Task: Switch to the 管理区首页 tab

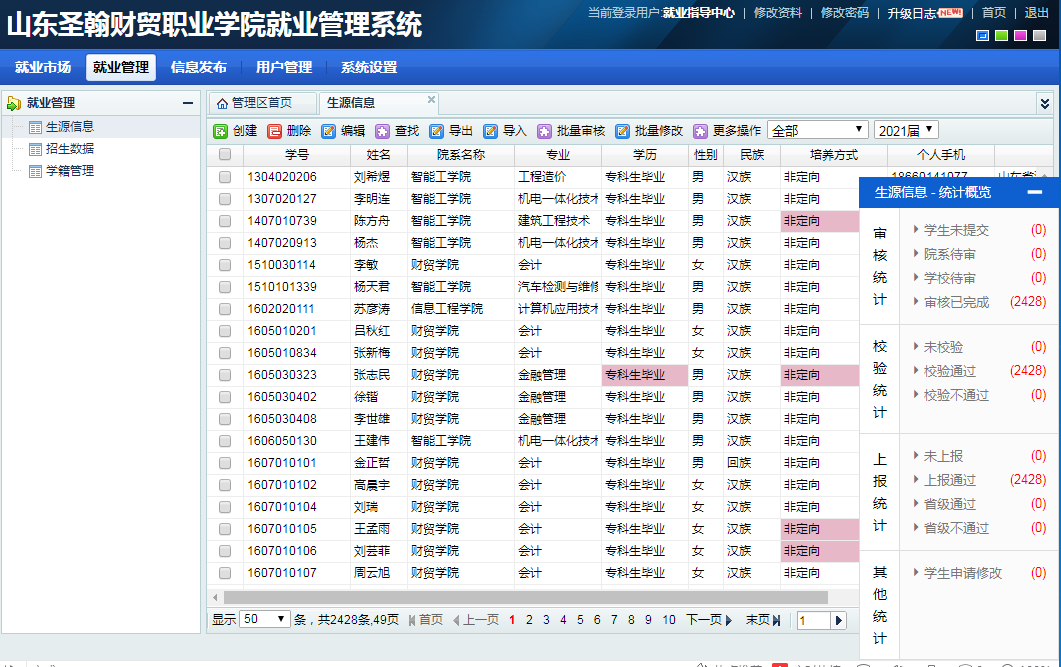Action: pyautogui.click(x=255, y=103)
